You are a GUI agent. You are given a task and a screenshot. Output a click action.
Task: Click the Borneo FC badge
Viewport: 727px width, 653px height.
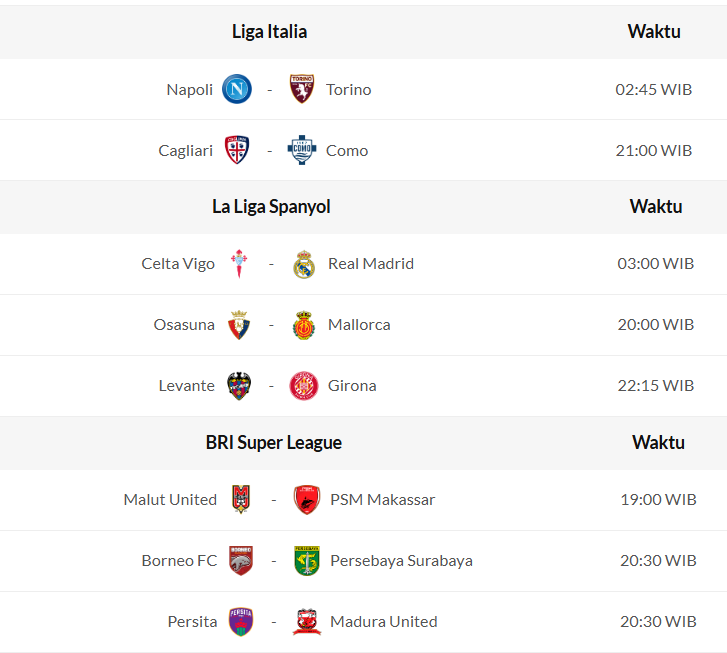(x=241, y=560)
